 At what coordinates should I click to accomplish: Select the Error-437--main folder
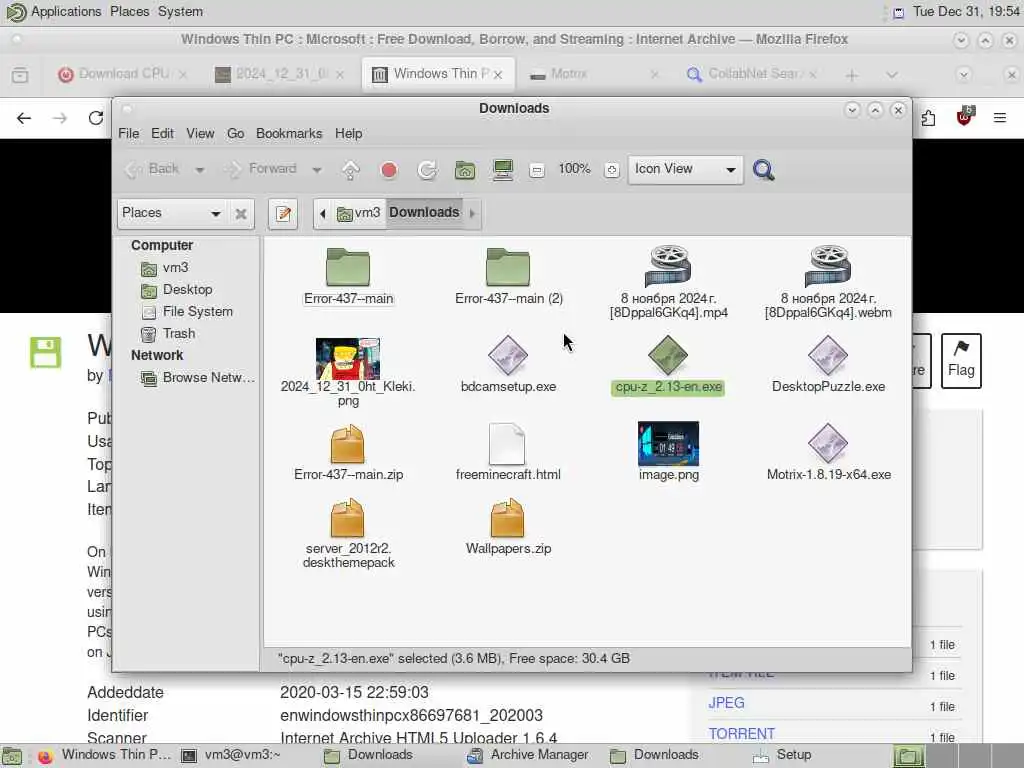348,276
